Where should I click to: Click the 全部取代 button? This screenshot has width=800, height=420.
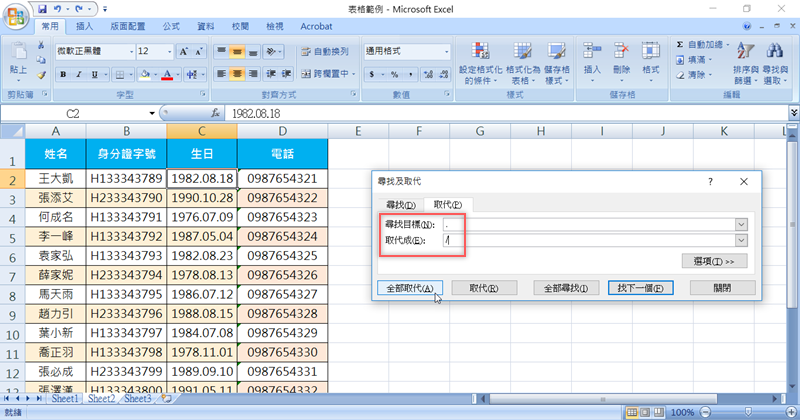410,288
